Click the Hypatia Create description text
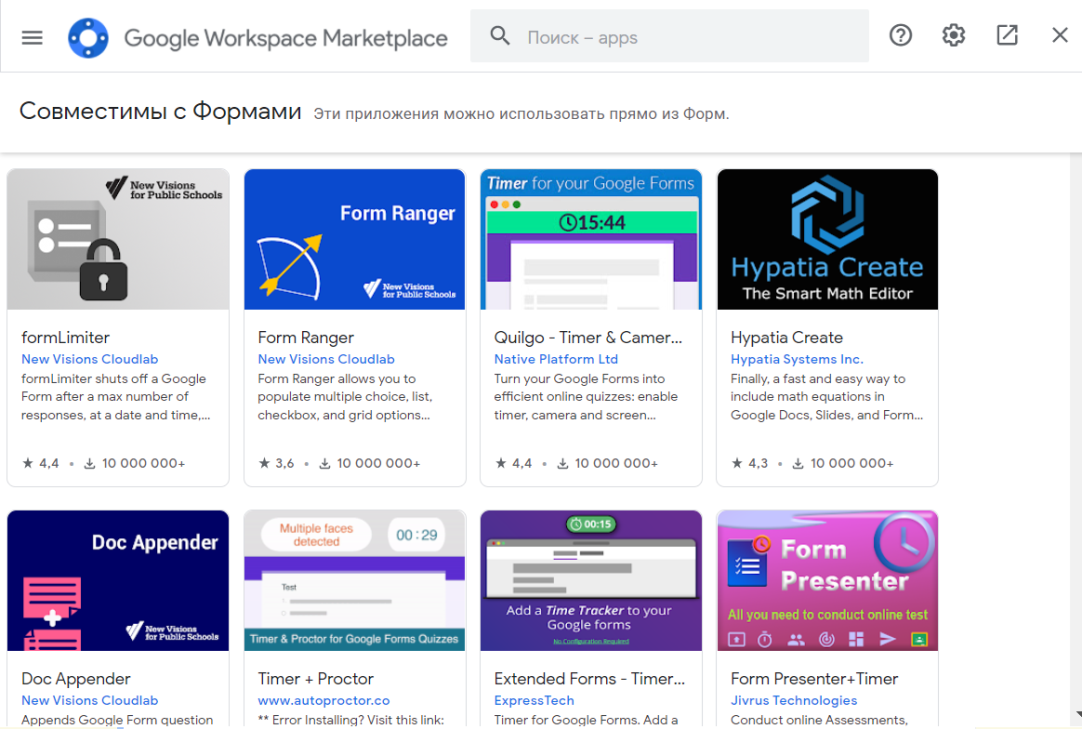1082x729 pixels. (827, 397)
